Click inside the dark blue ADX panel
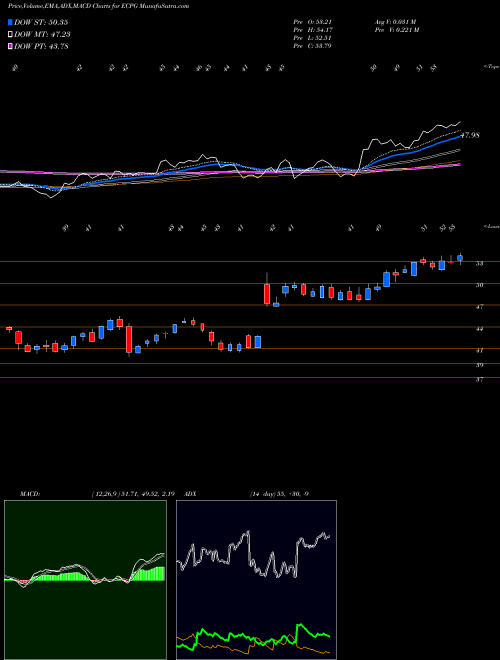The image size is (500, 660). click(x=256, y=580)
